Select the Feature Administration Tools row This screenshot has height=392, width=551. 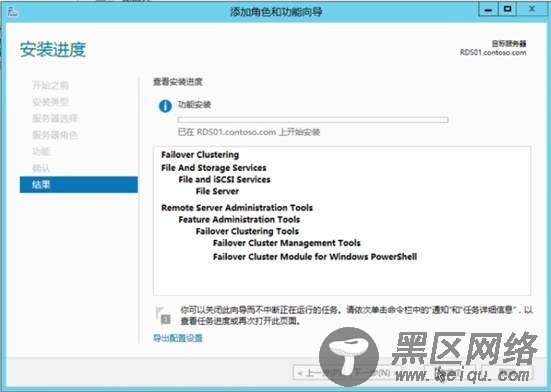coord(239,220)
